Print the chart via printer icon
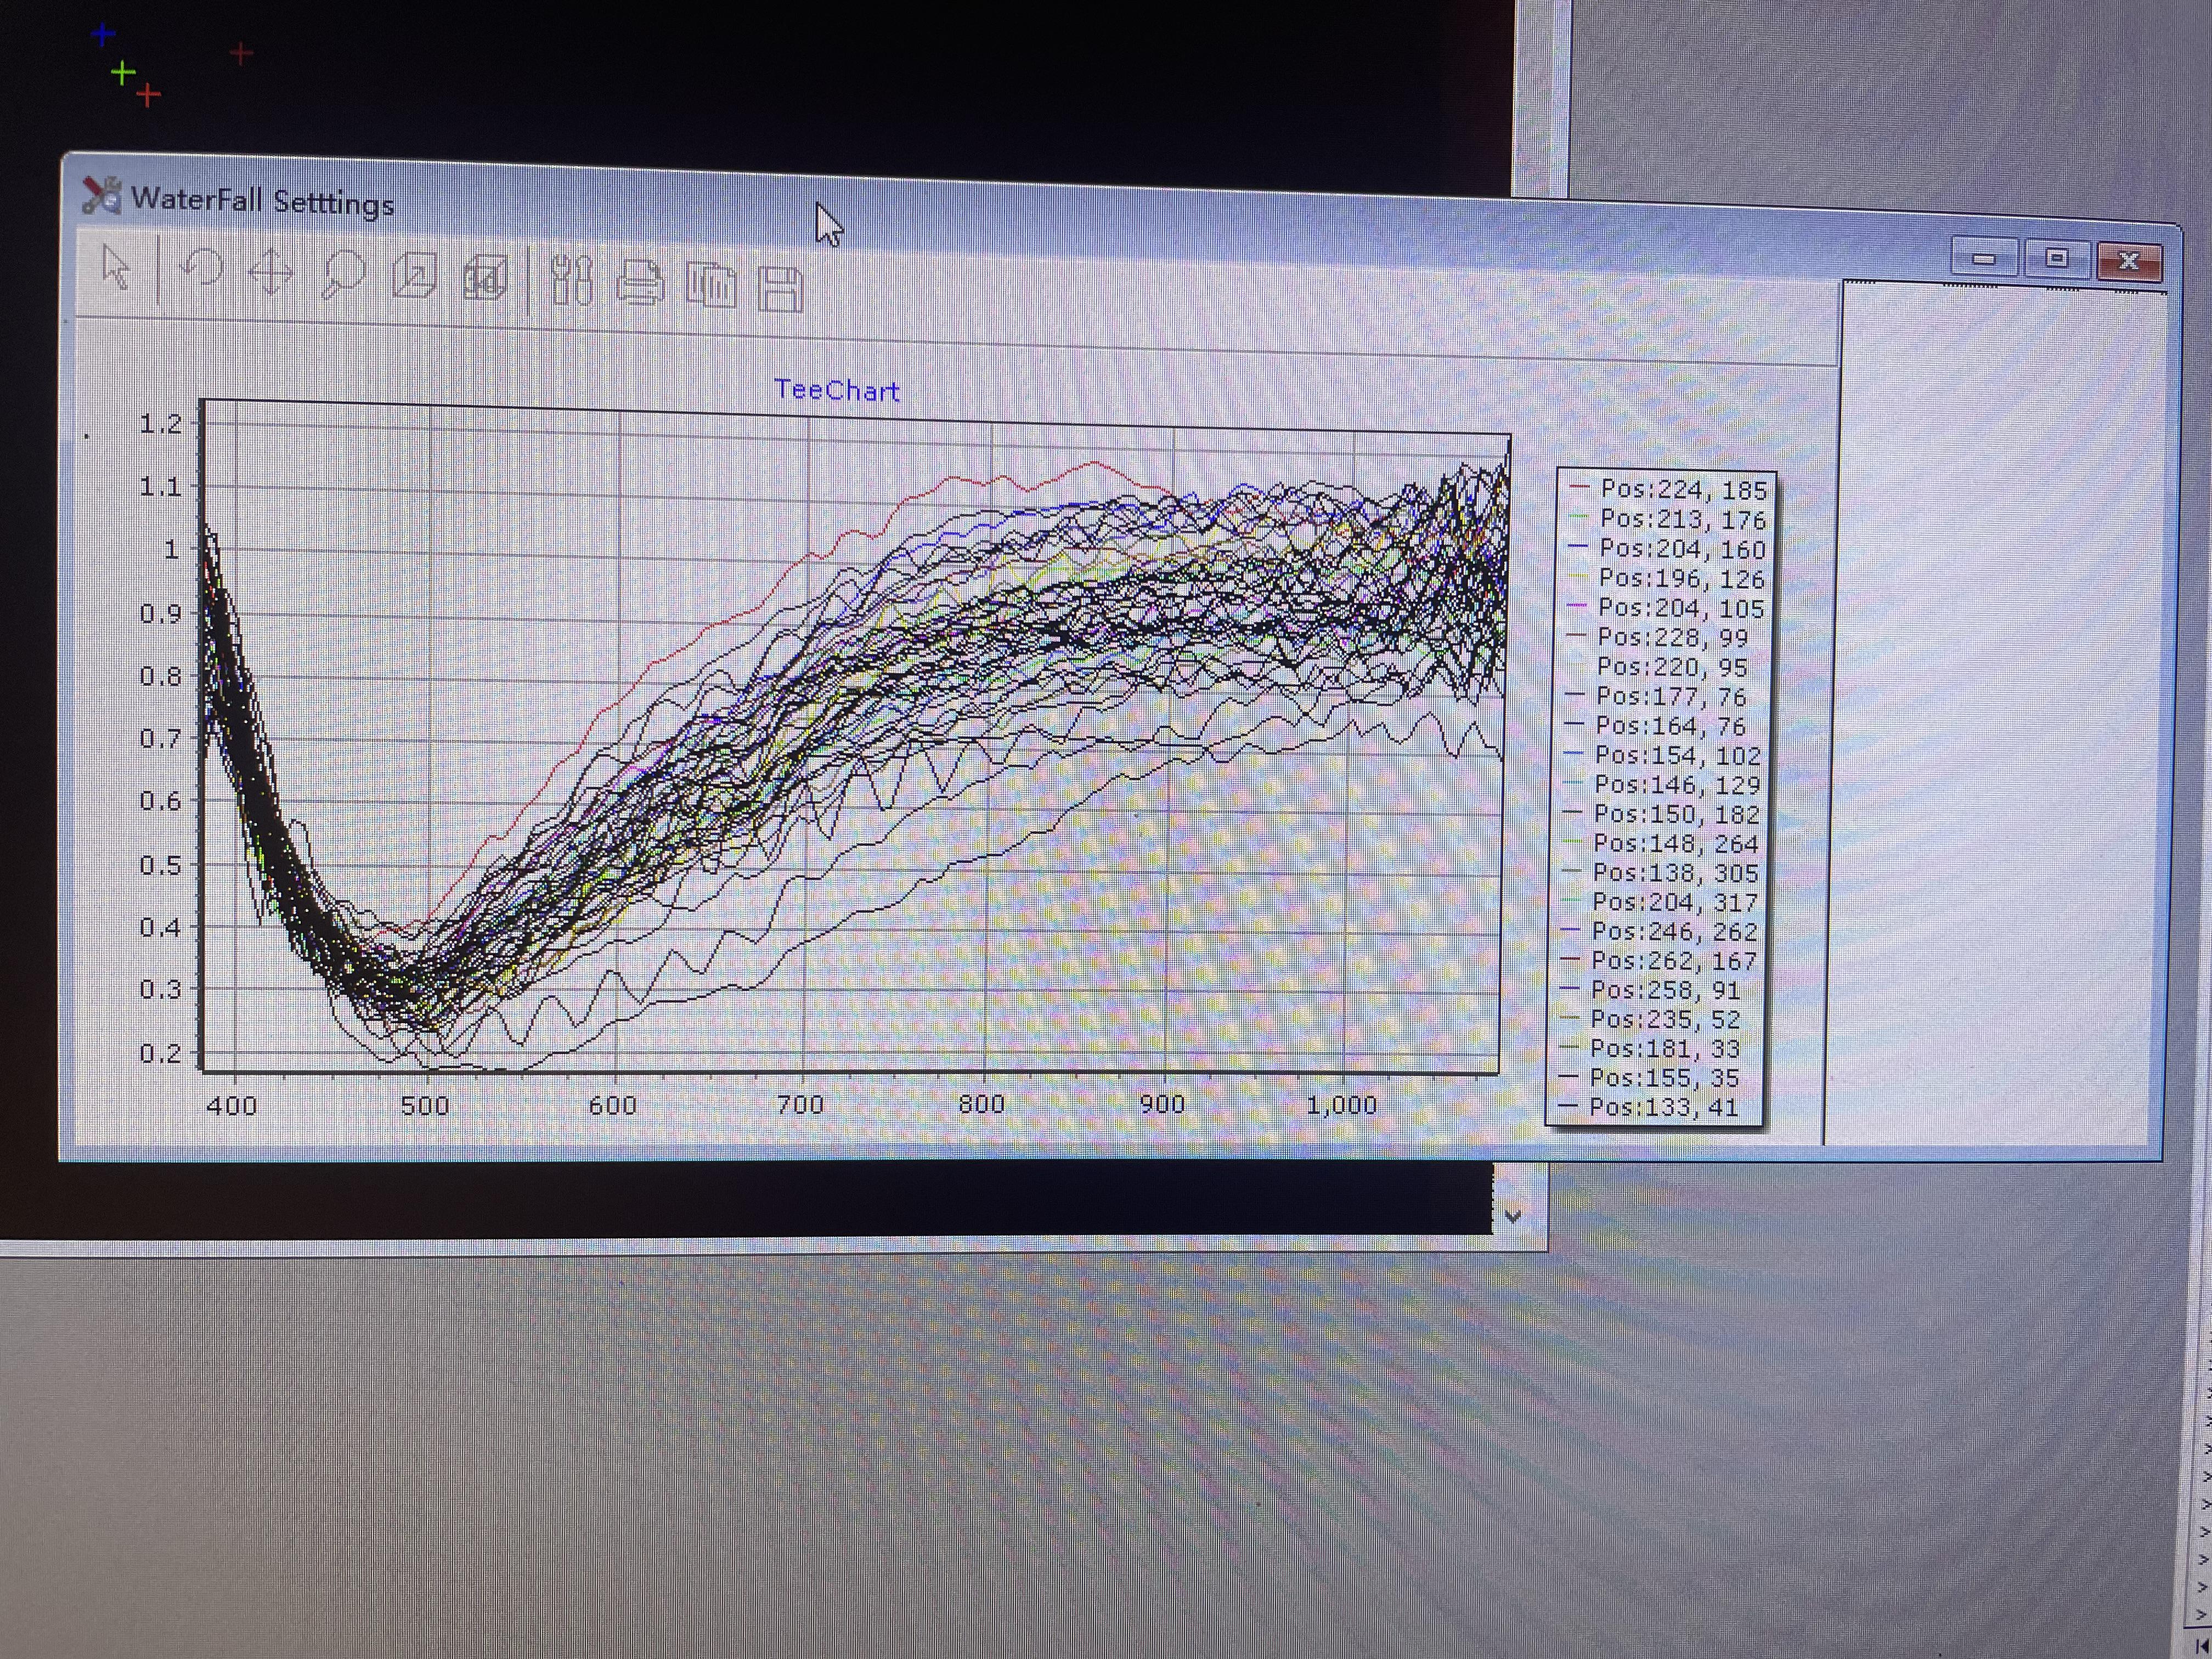The image size is (2212, 1659). pyautogui.click(x=640, y=284)
